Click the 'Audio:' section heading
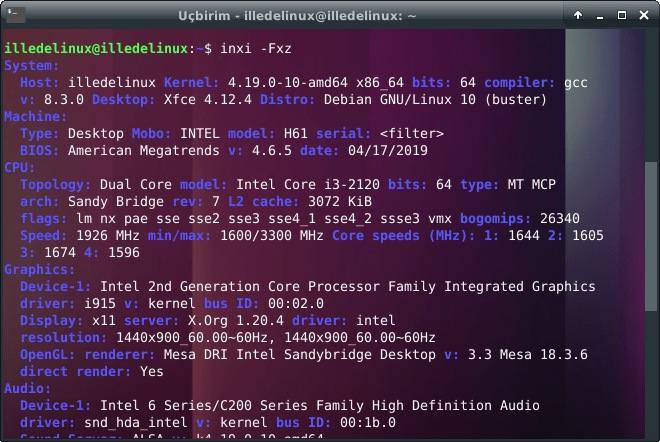Screen dimensions: 660x442 tap(27, 389)
